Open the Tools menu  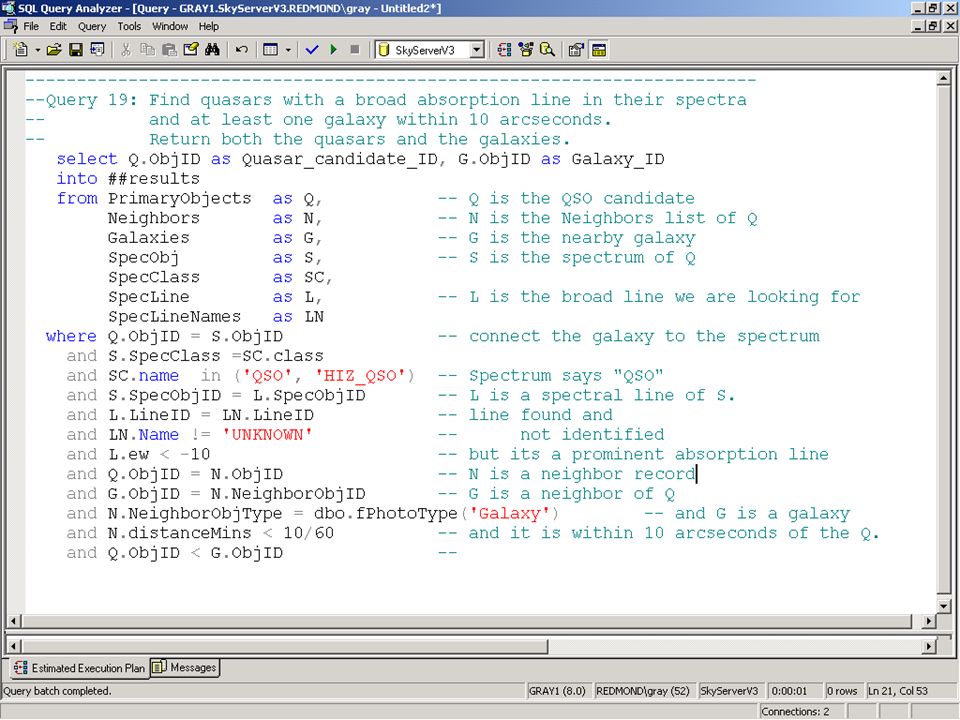click(129, 26)
